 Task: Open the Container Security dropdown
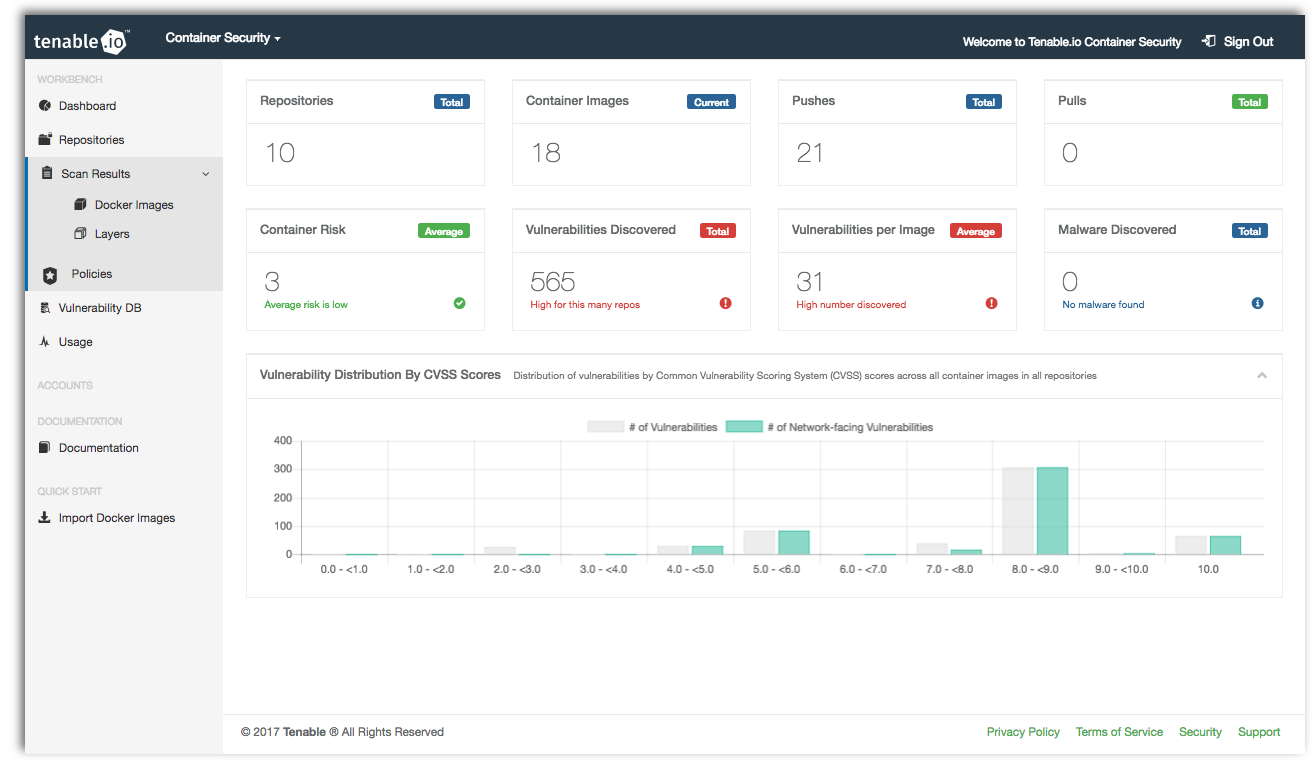223,38
